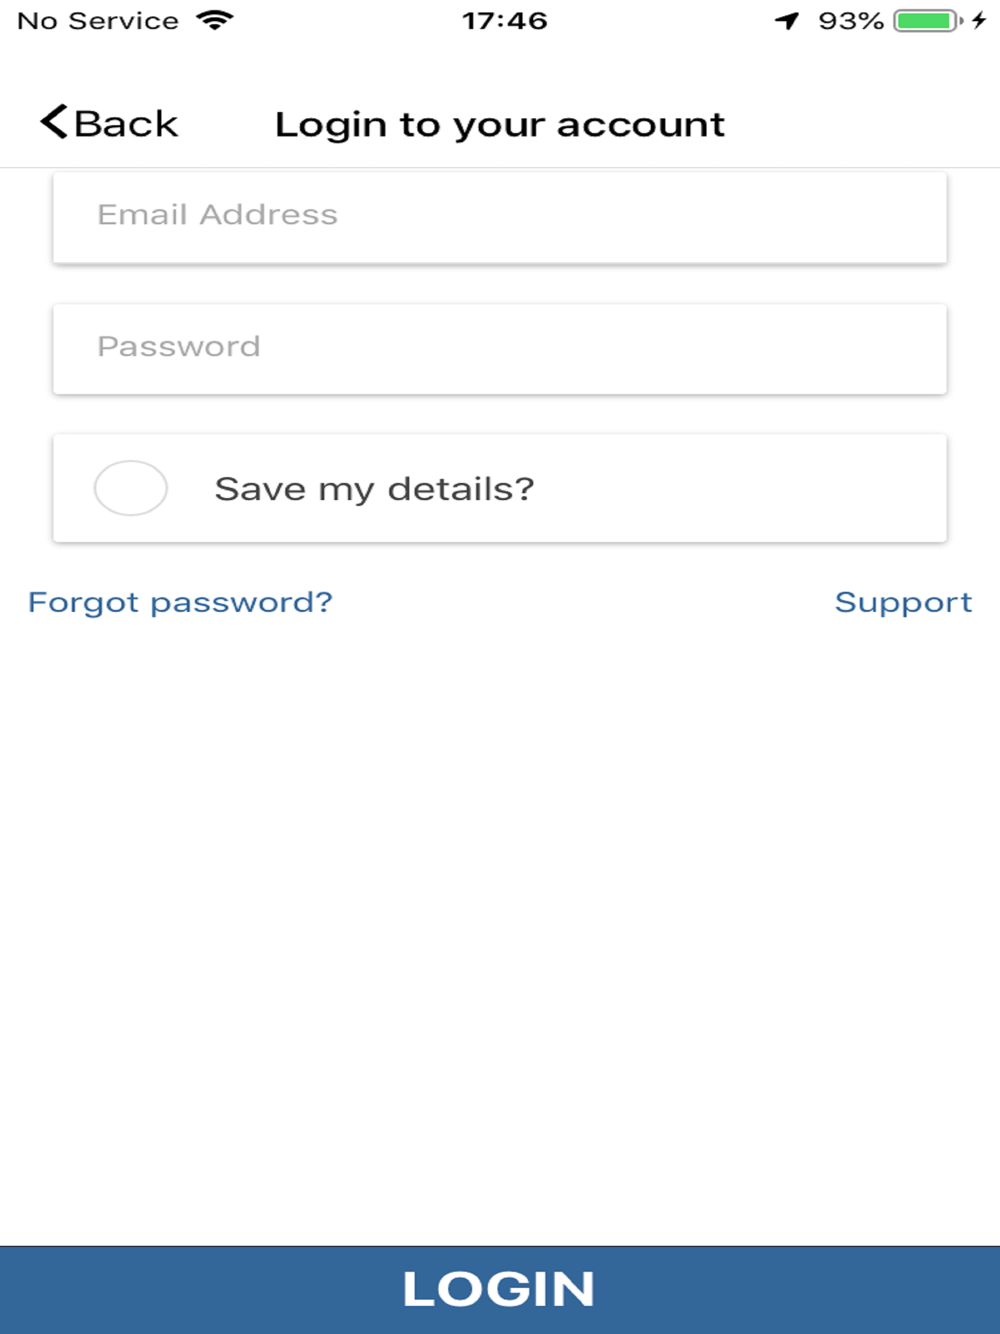Tap the "Save my details?" label text
Image resolution: width=1000 pixels, height=1334 pixels.
tap(374, 489)
